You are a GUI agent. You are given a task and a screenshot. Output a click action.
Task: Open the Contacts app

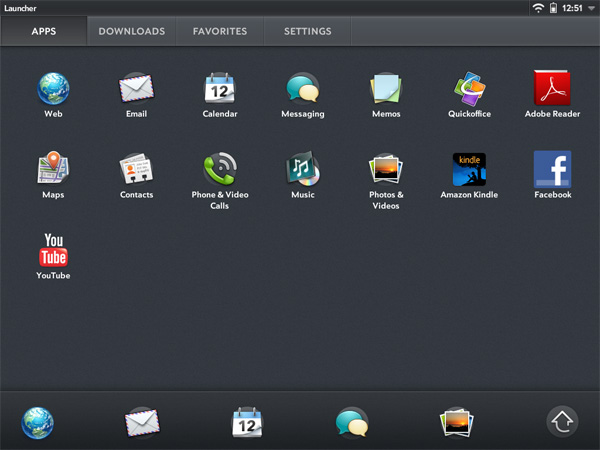[136, 169]
